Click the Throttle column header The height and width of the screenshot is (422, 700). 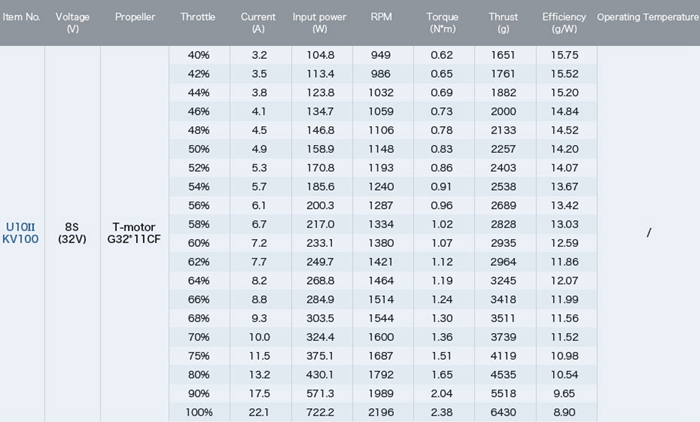tap(198, 17)
